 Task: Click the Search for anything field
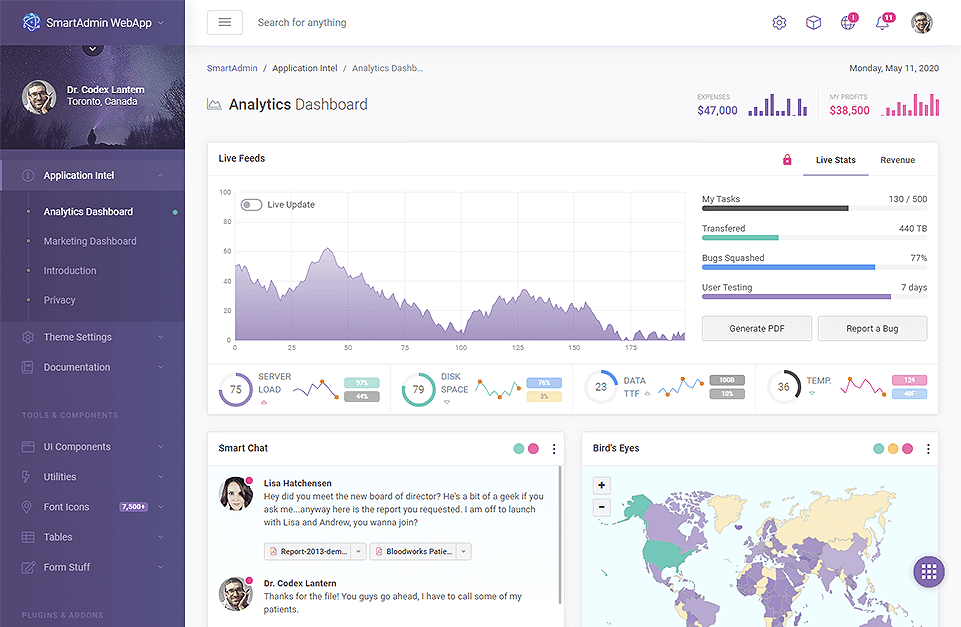click(x=400, y=23)
